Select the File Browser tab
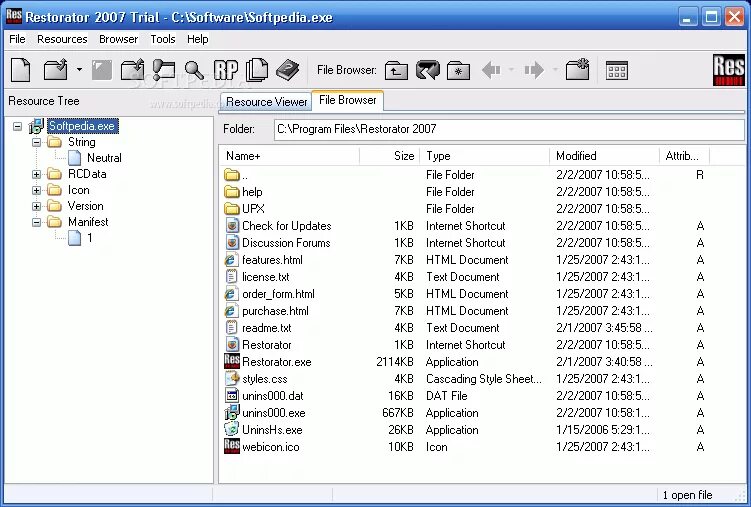 click(x=348, y=100)
